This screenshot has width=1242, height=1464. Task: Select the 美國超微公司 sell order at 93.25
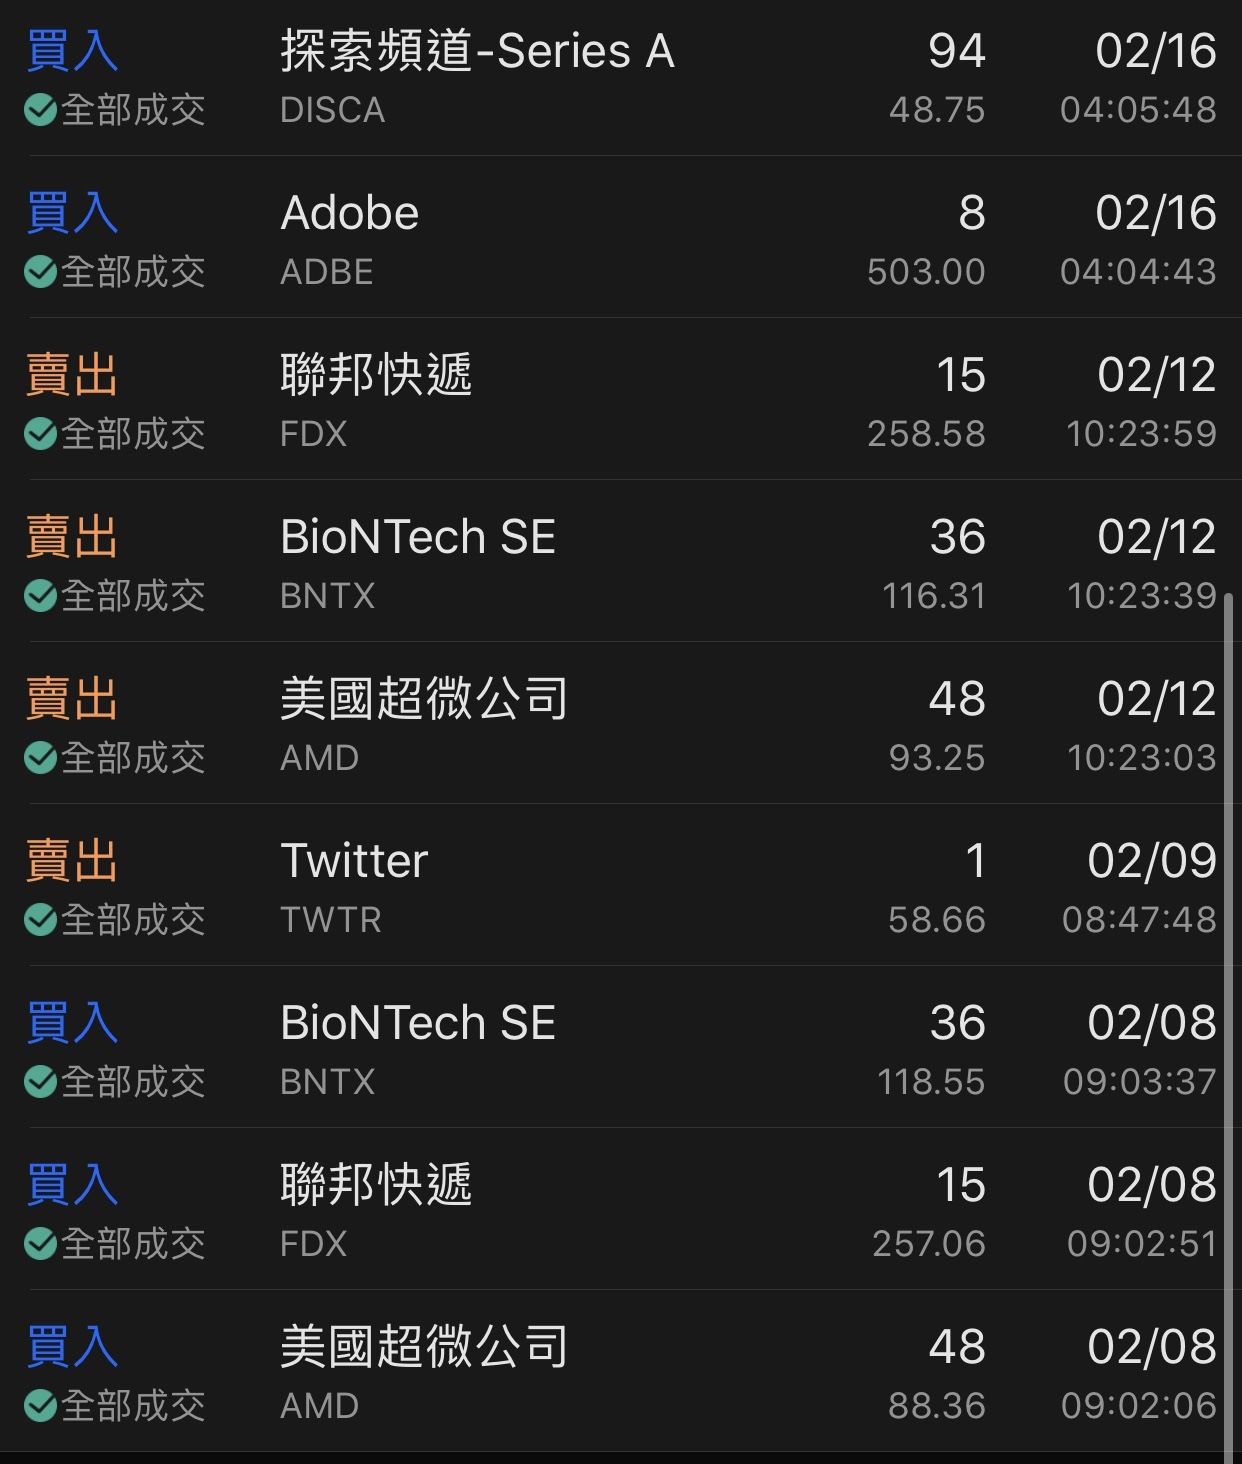pyautogui.click(x=621, y=723)
